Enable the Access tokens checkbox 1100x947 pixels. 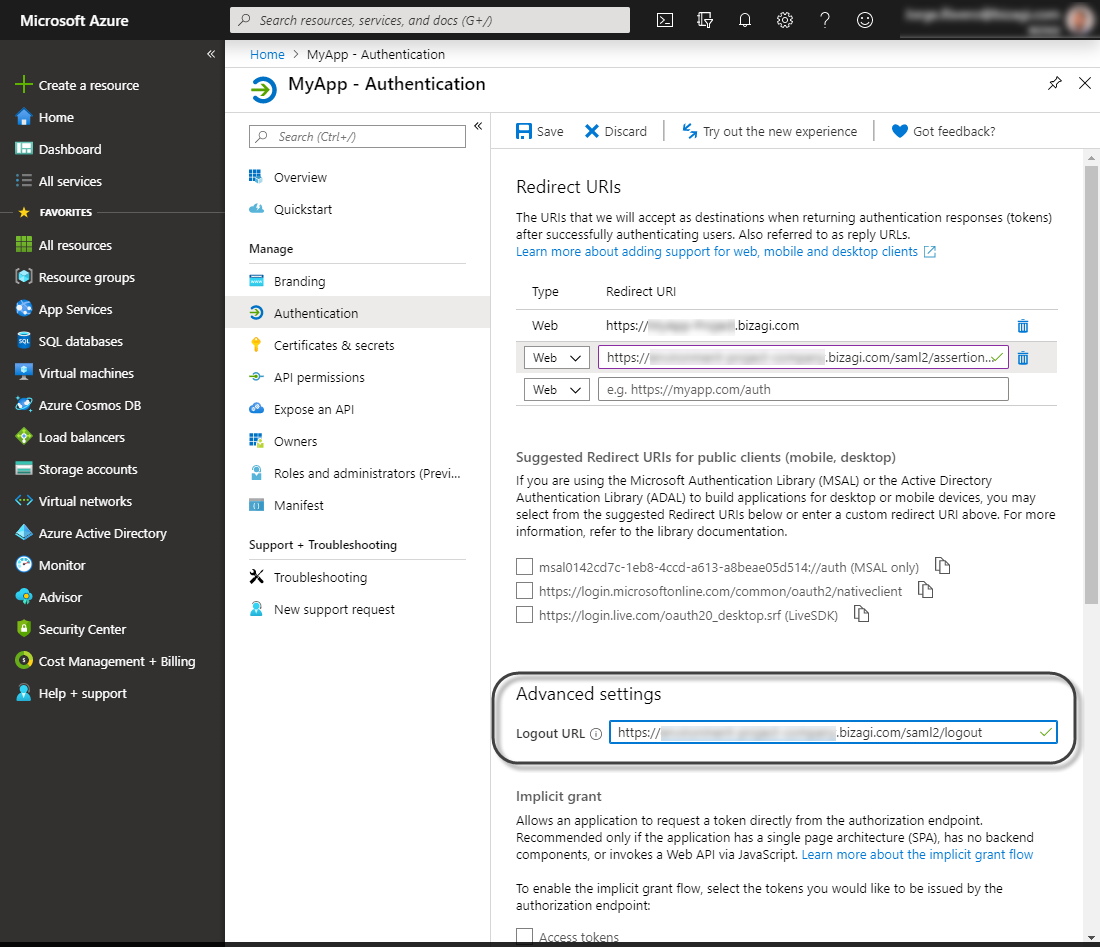(524, 936)
